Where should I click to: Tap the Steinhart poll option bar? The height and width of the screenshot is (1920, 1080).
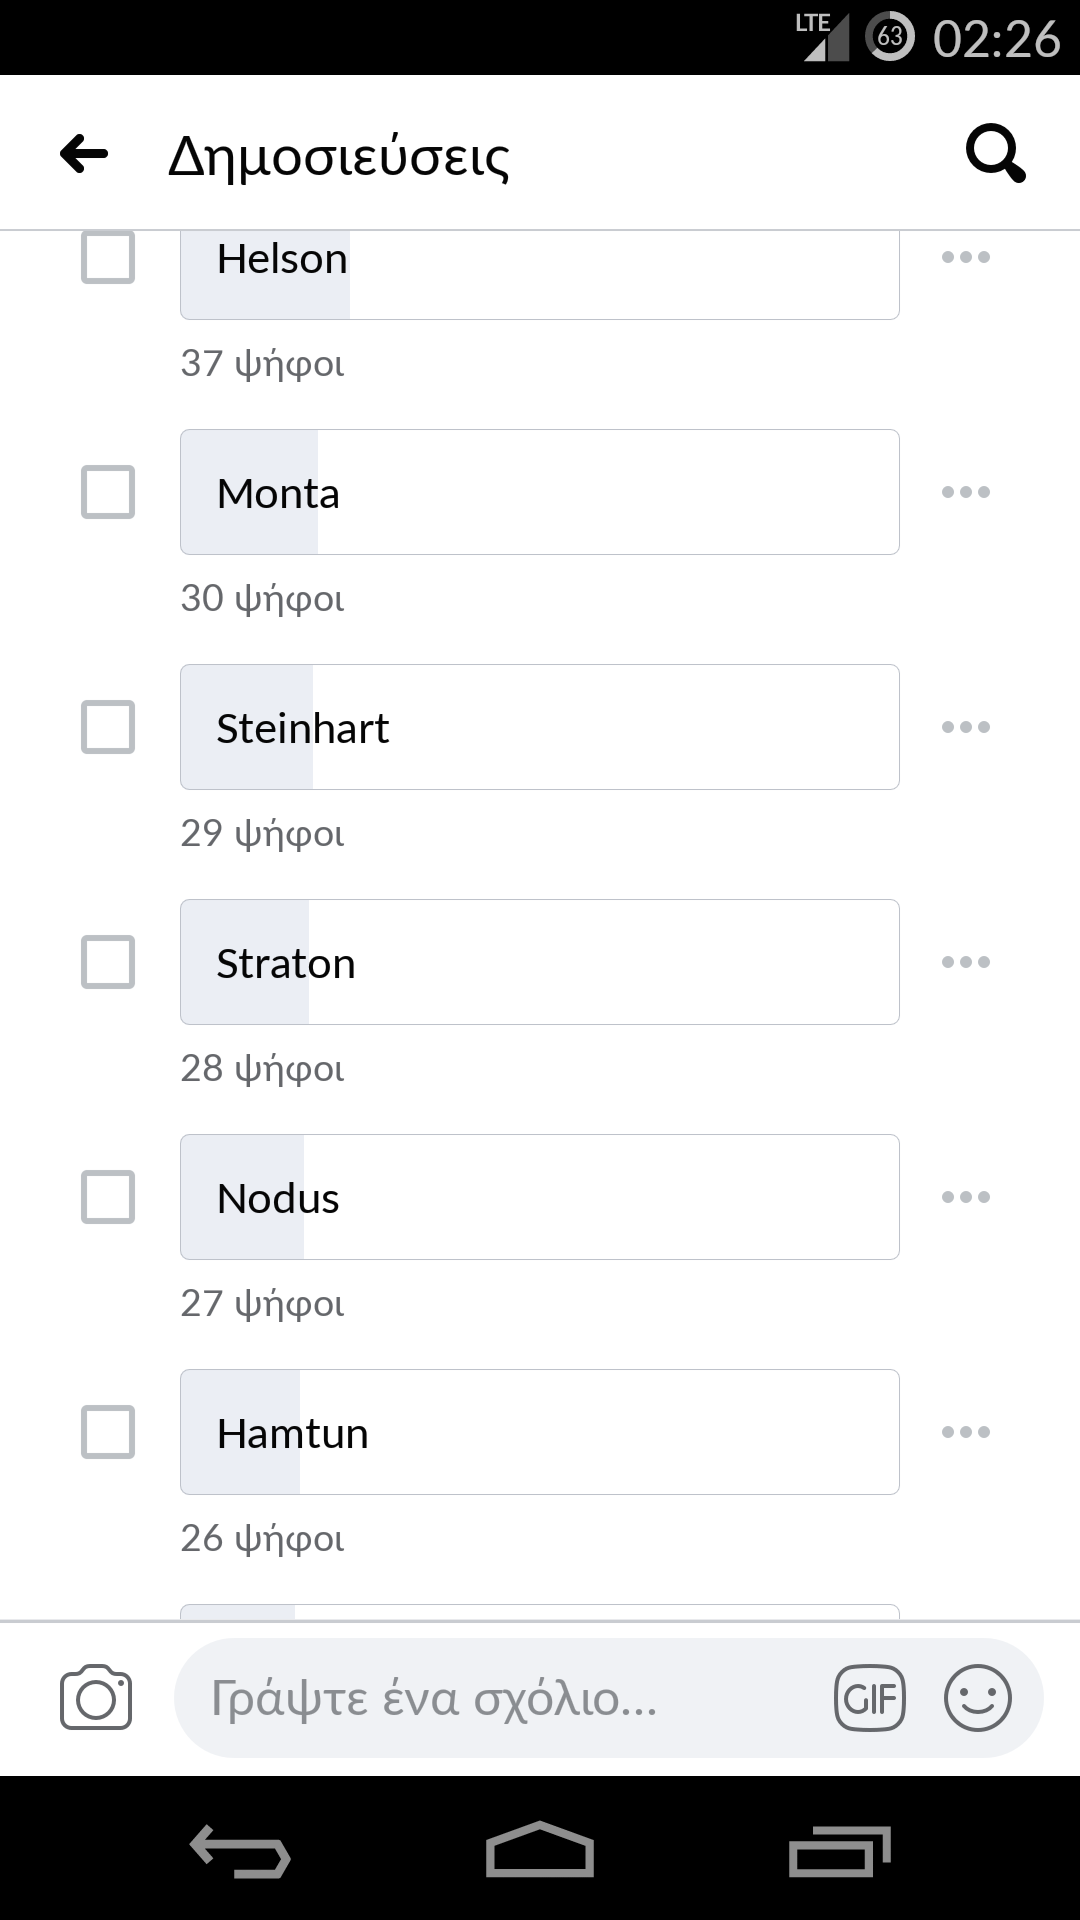(x=540, y=727)
